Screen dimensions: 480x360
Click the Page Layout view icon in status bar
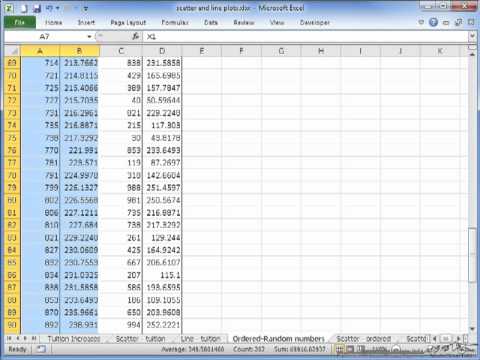click(350, 349)
